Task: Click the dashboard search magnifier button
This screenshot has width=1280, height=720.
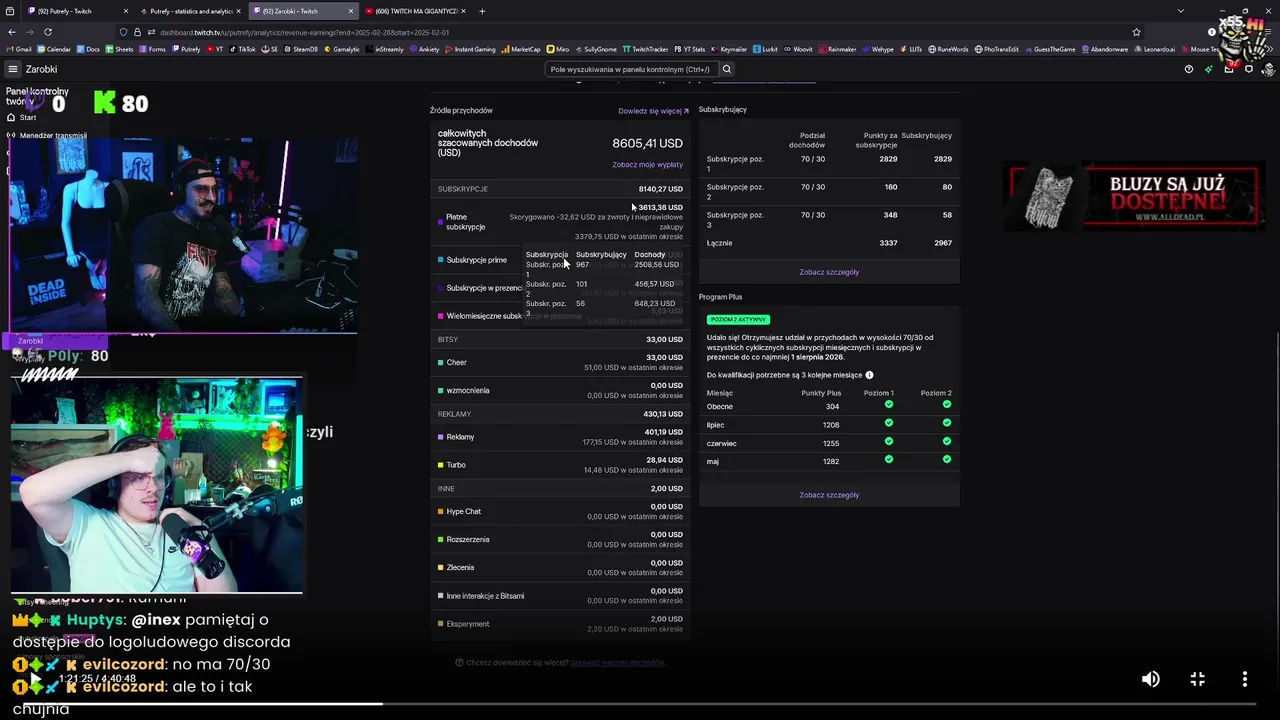Action: click(727, 69)
